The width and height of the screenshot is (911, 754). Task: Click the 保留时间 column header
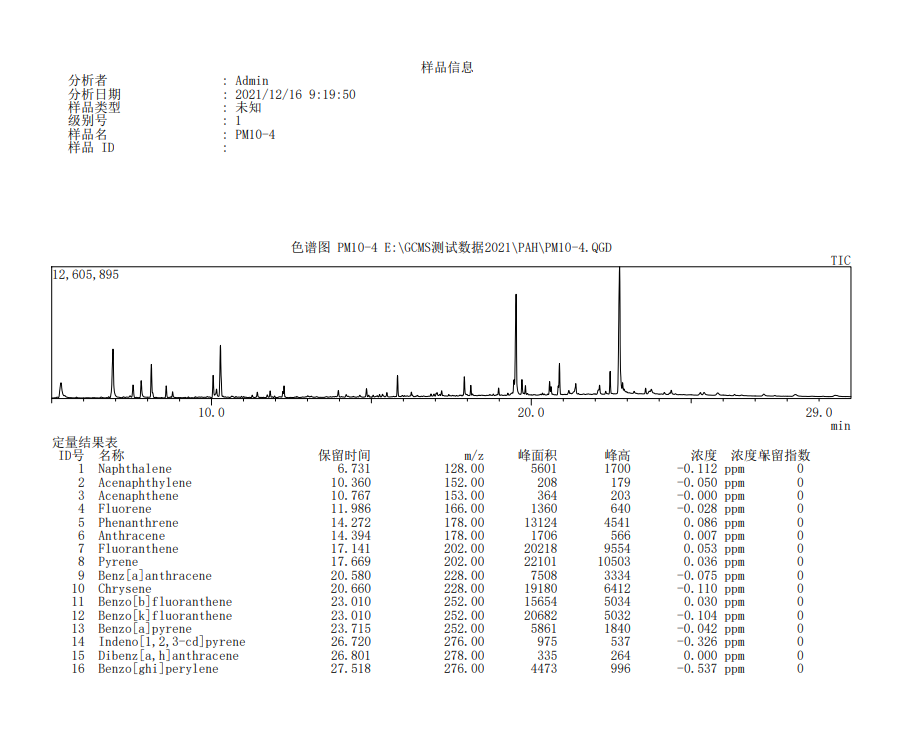click(344, 456)
